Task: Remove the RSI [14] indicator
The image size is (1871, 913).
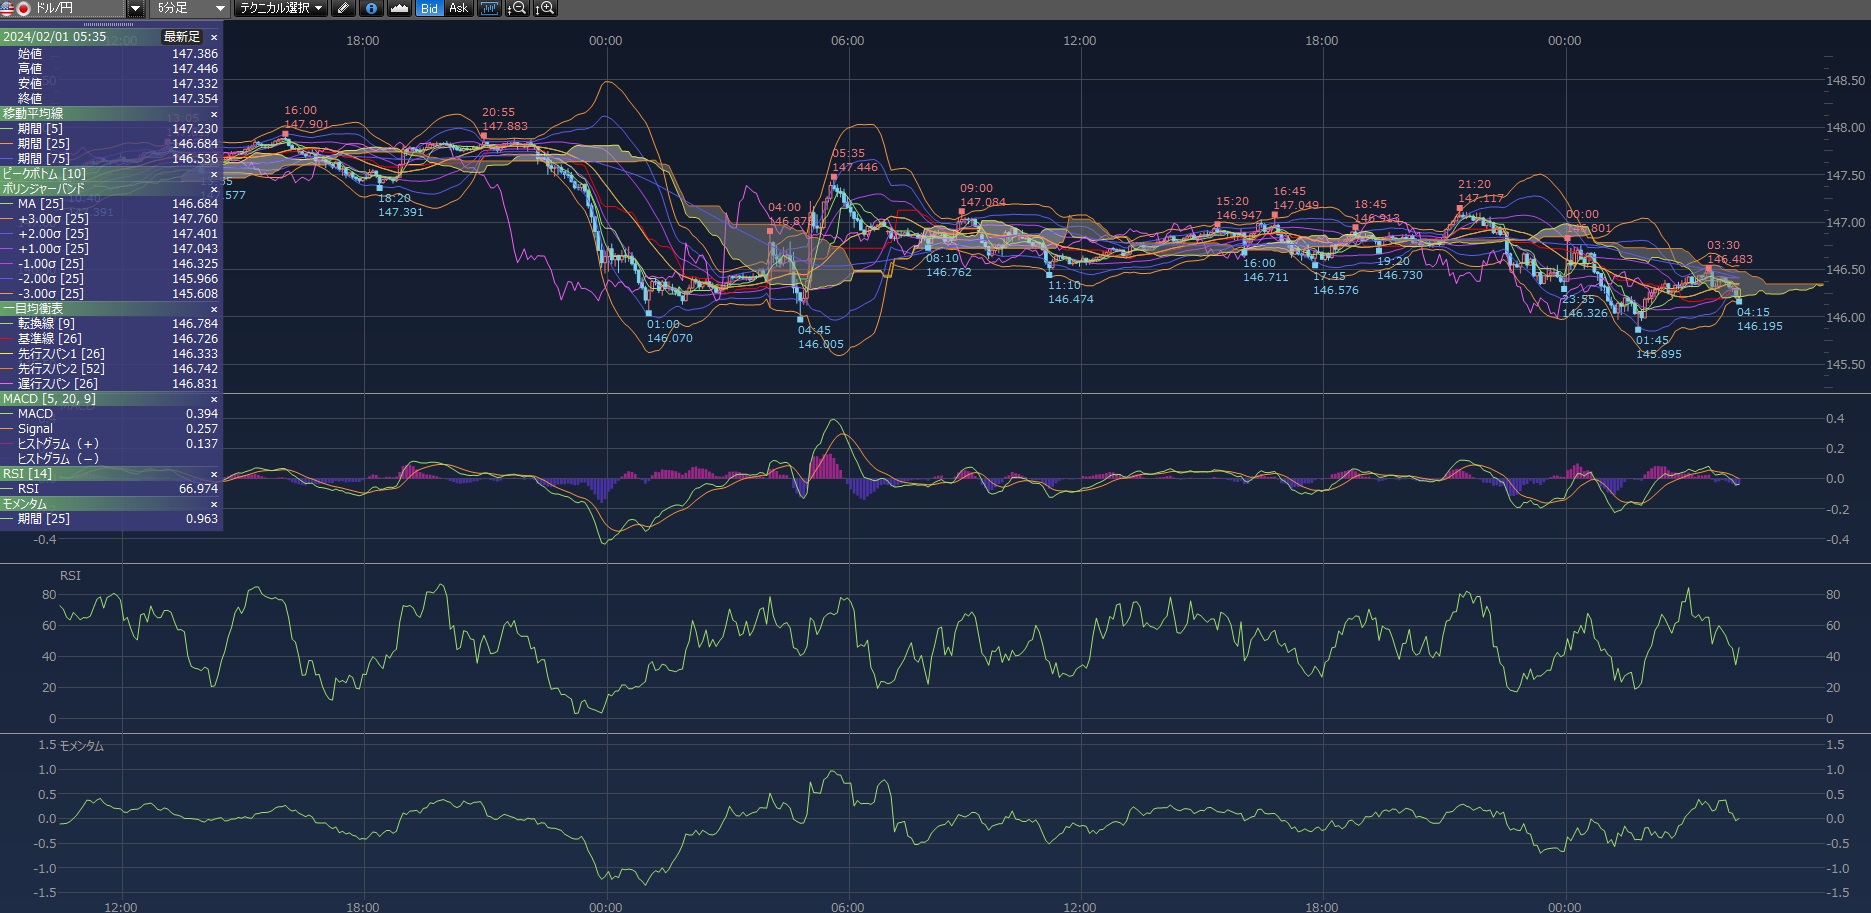Action: [214, 474]
